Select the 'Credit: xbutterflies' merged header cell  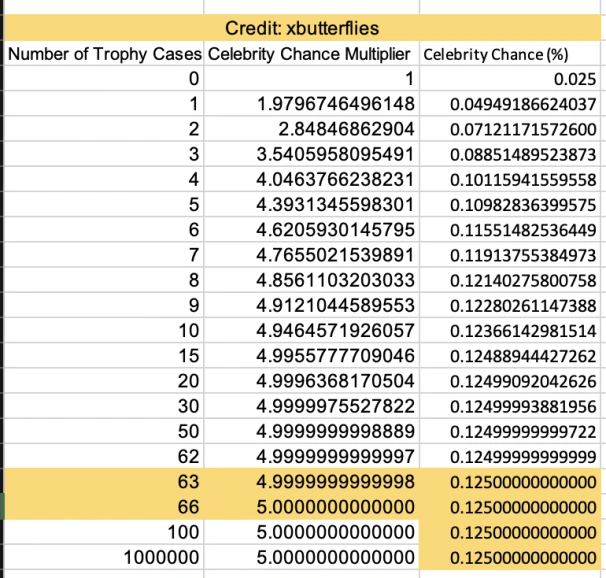[x=302, y=28]
